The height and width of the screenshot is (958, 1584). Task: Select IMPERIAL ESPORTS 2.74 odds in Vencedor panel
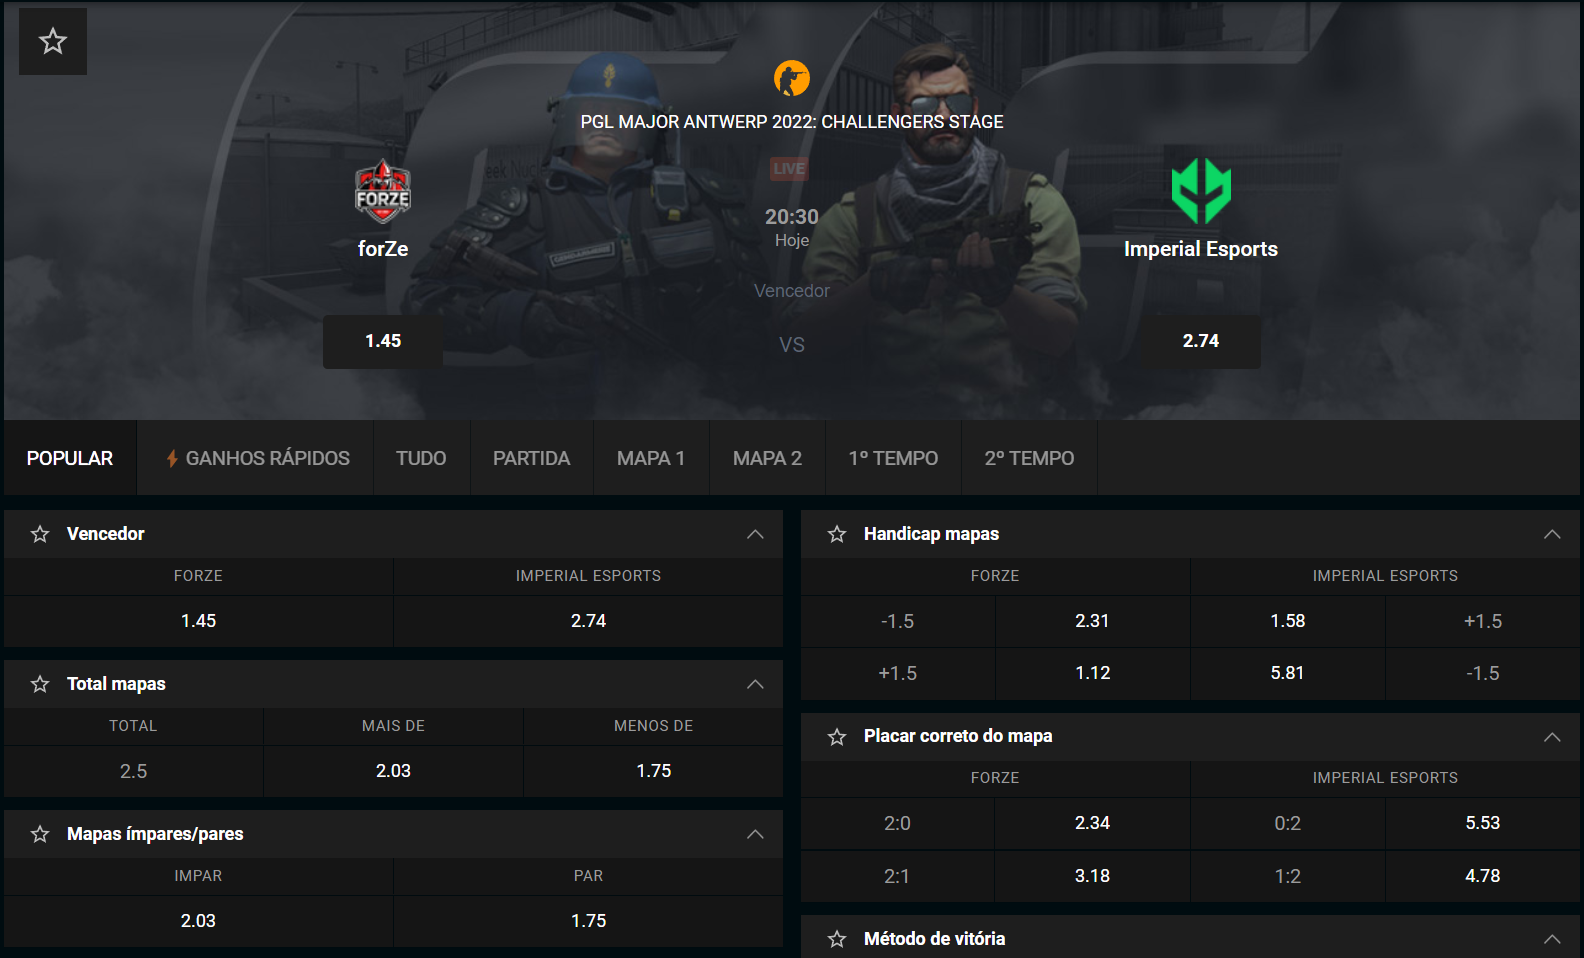[588, 621]
